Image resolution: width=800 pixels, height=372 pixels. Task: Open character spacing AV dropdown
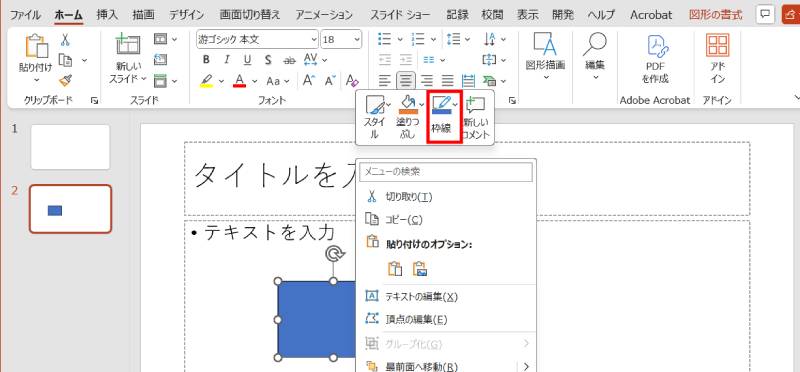click(314, 60)
